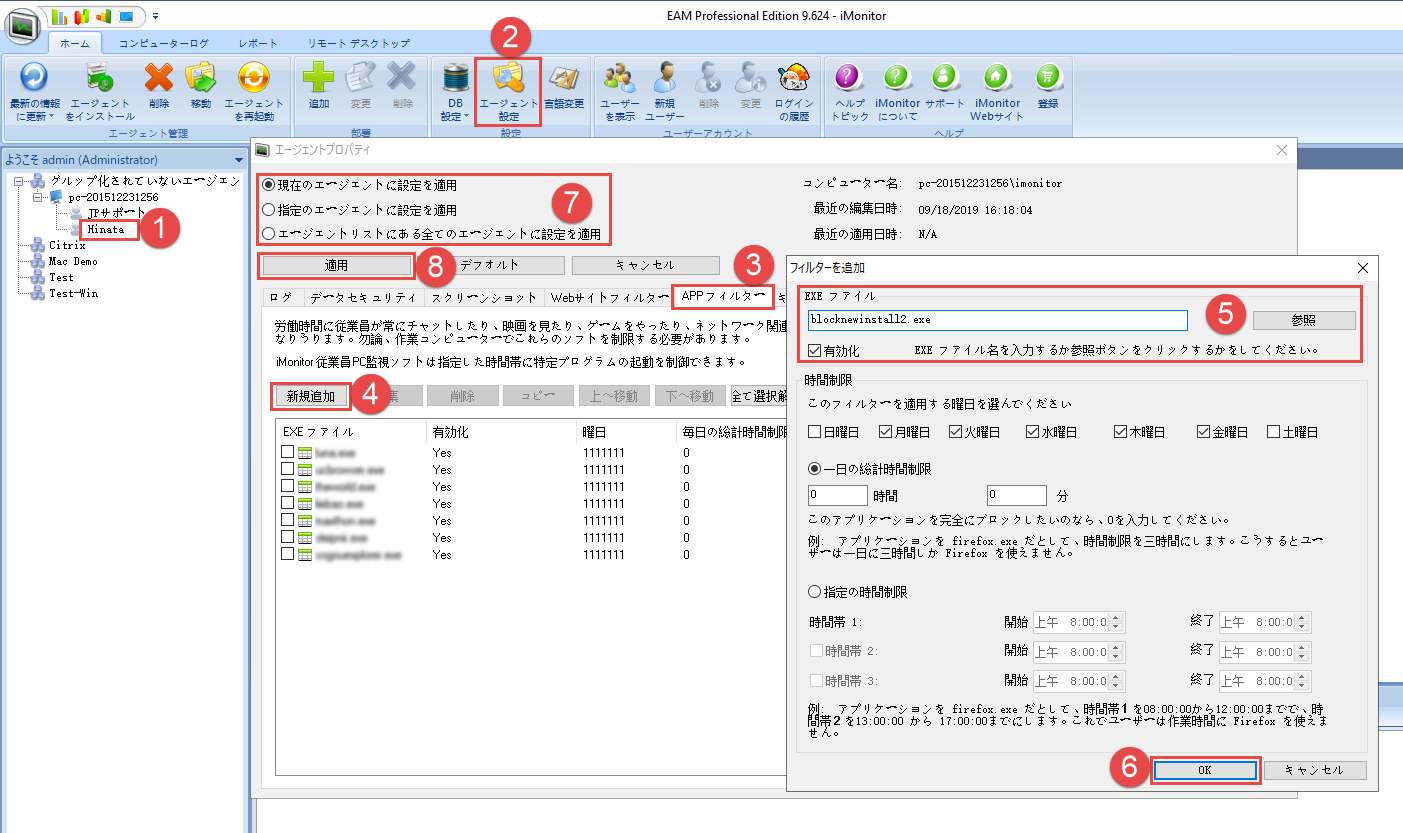Uncheck the 火曜日 checkbox
The image size is (1403, 833).
tap(956, 432)
